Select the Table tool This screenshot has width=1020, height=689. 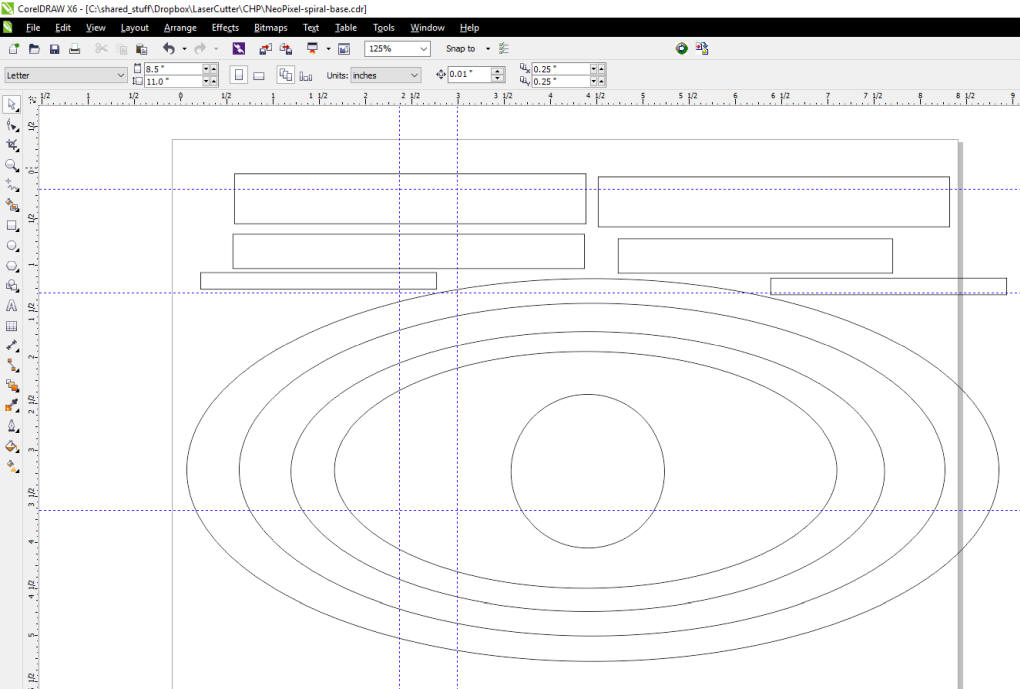pos(12,326)
